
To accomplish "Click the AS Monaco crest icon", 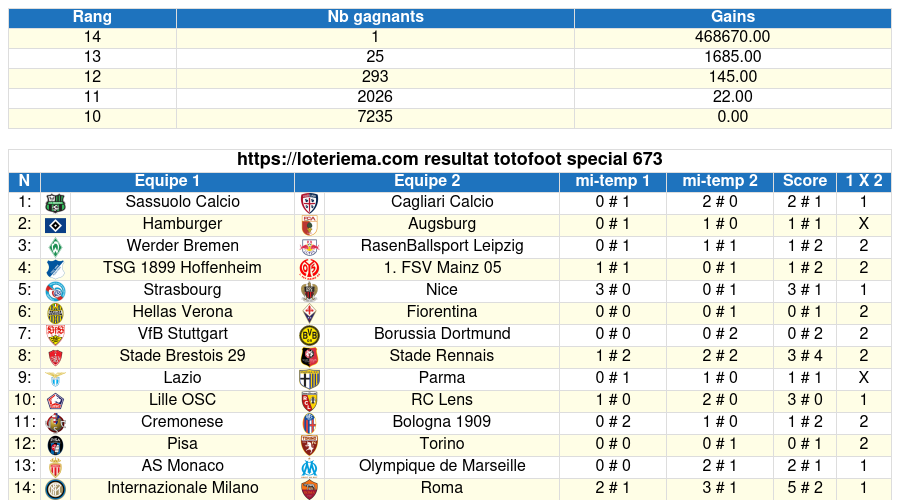I will 56,467.
